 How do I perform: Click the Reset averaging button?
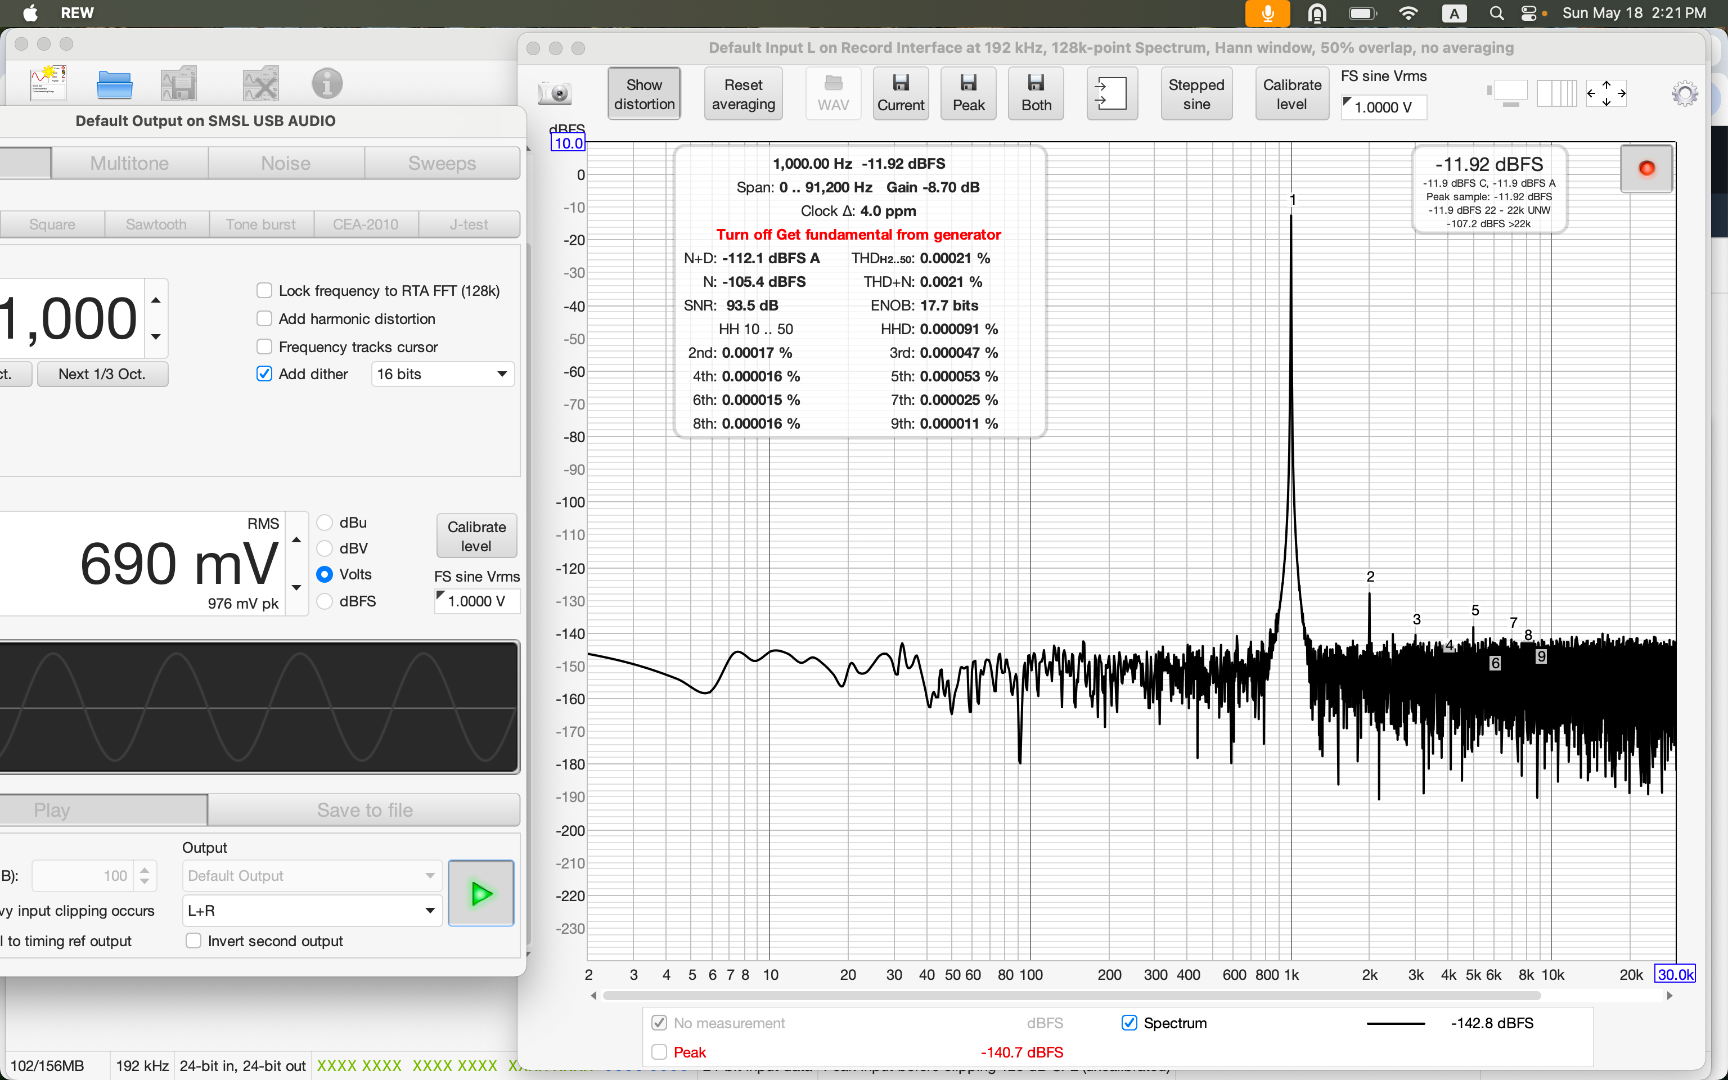tap(743, 94)
